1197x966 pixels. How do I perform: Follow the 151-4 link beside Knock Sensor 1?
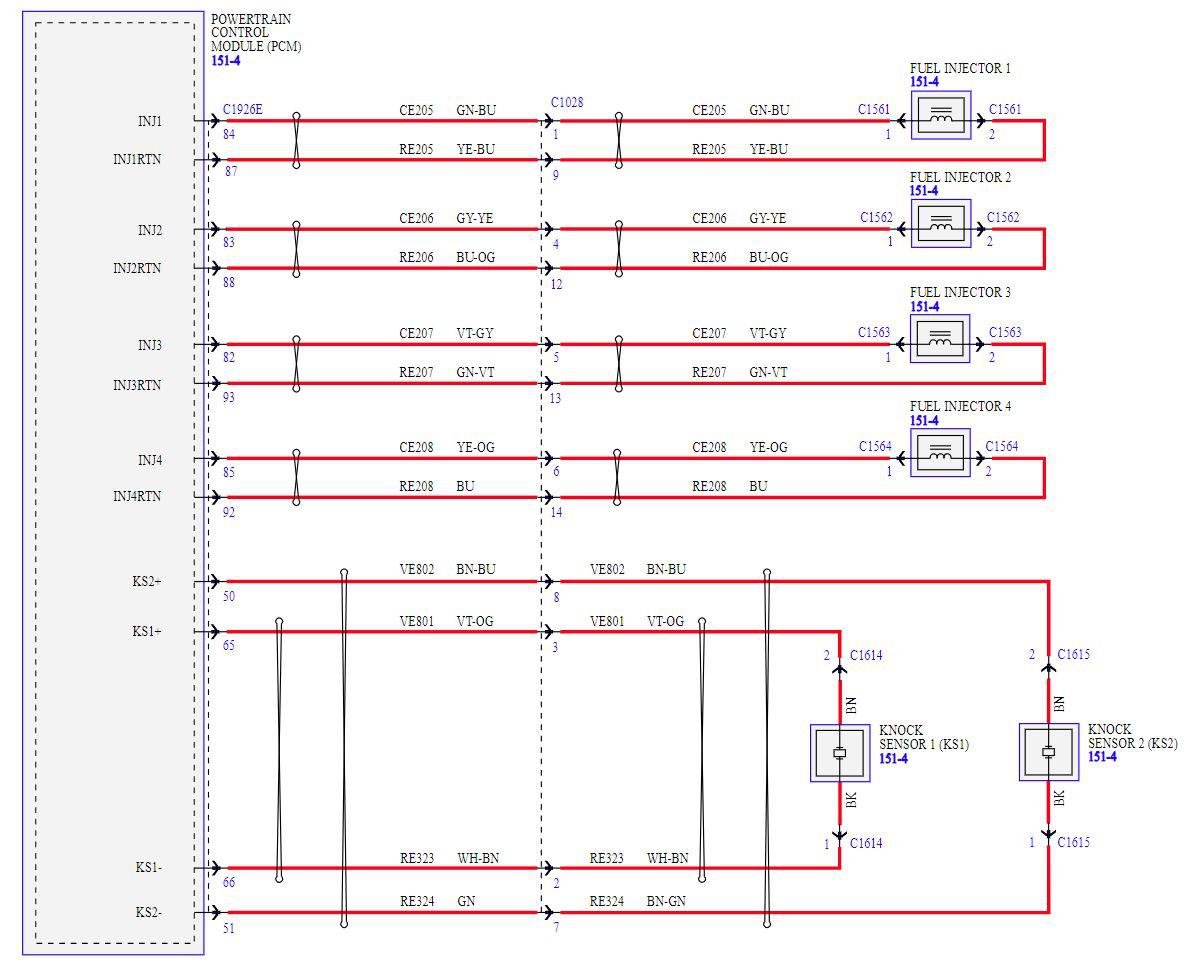[893, 758]
